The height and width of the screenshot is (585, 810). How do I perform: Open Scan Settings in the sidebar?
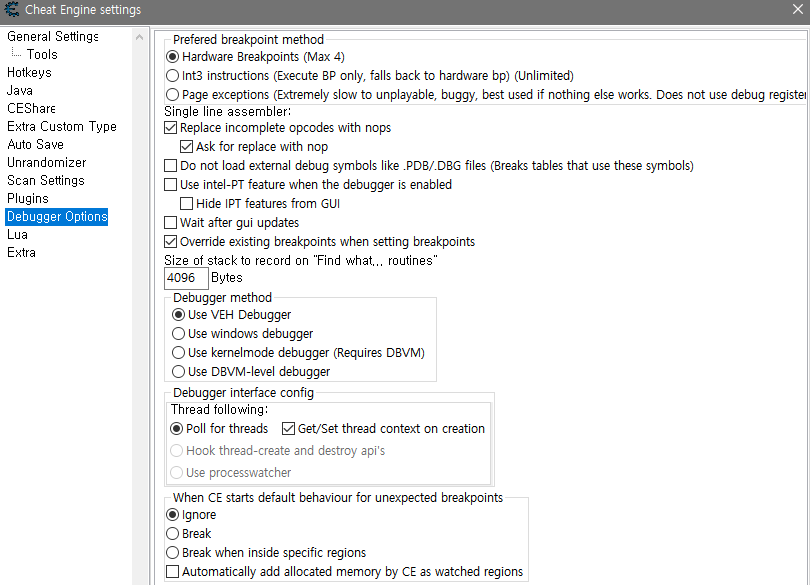45,181
